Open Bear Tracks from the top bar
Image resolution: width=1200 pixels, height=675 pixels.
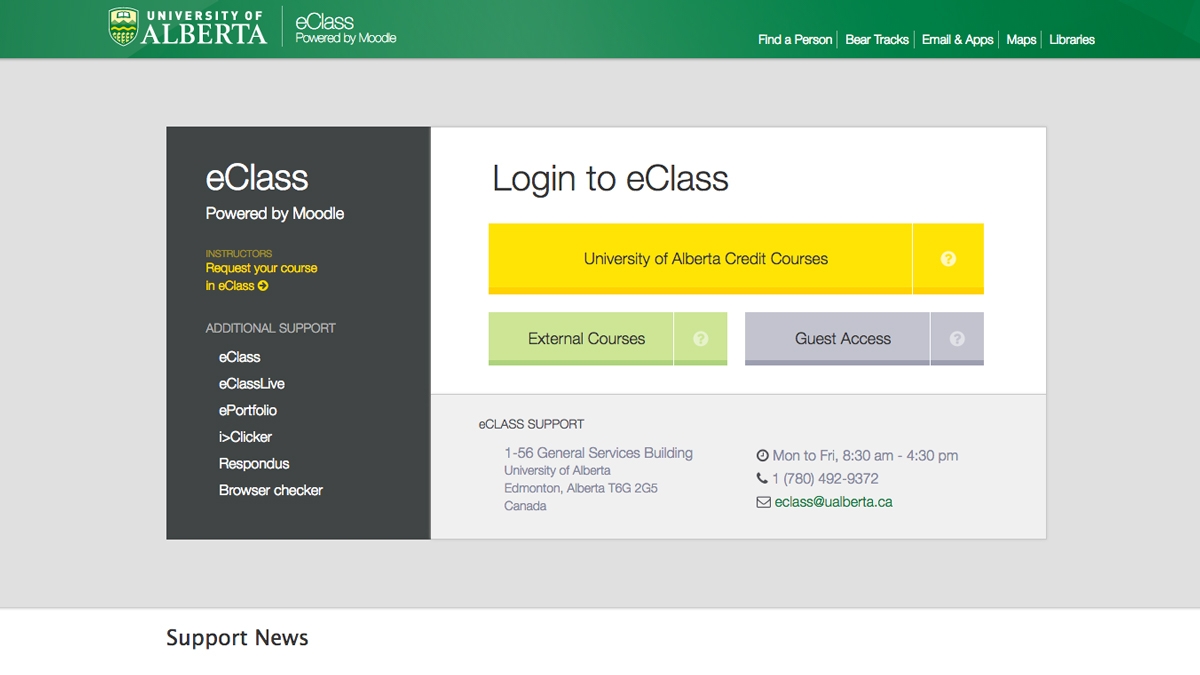[876, 39]
